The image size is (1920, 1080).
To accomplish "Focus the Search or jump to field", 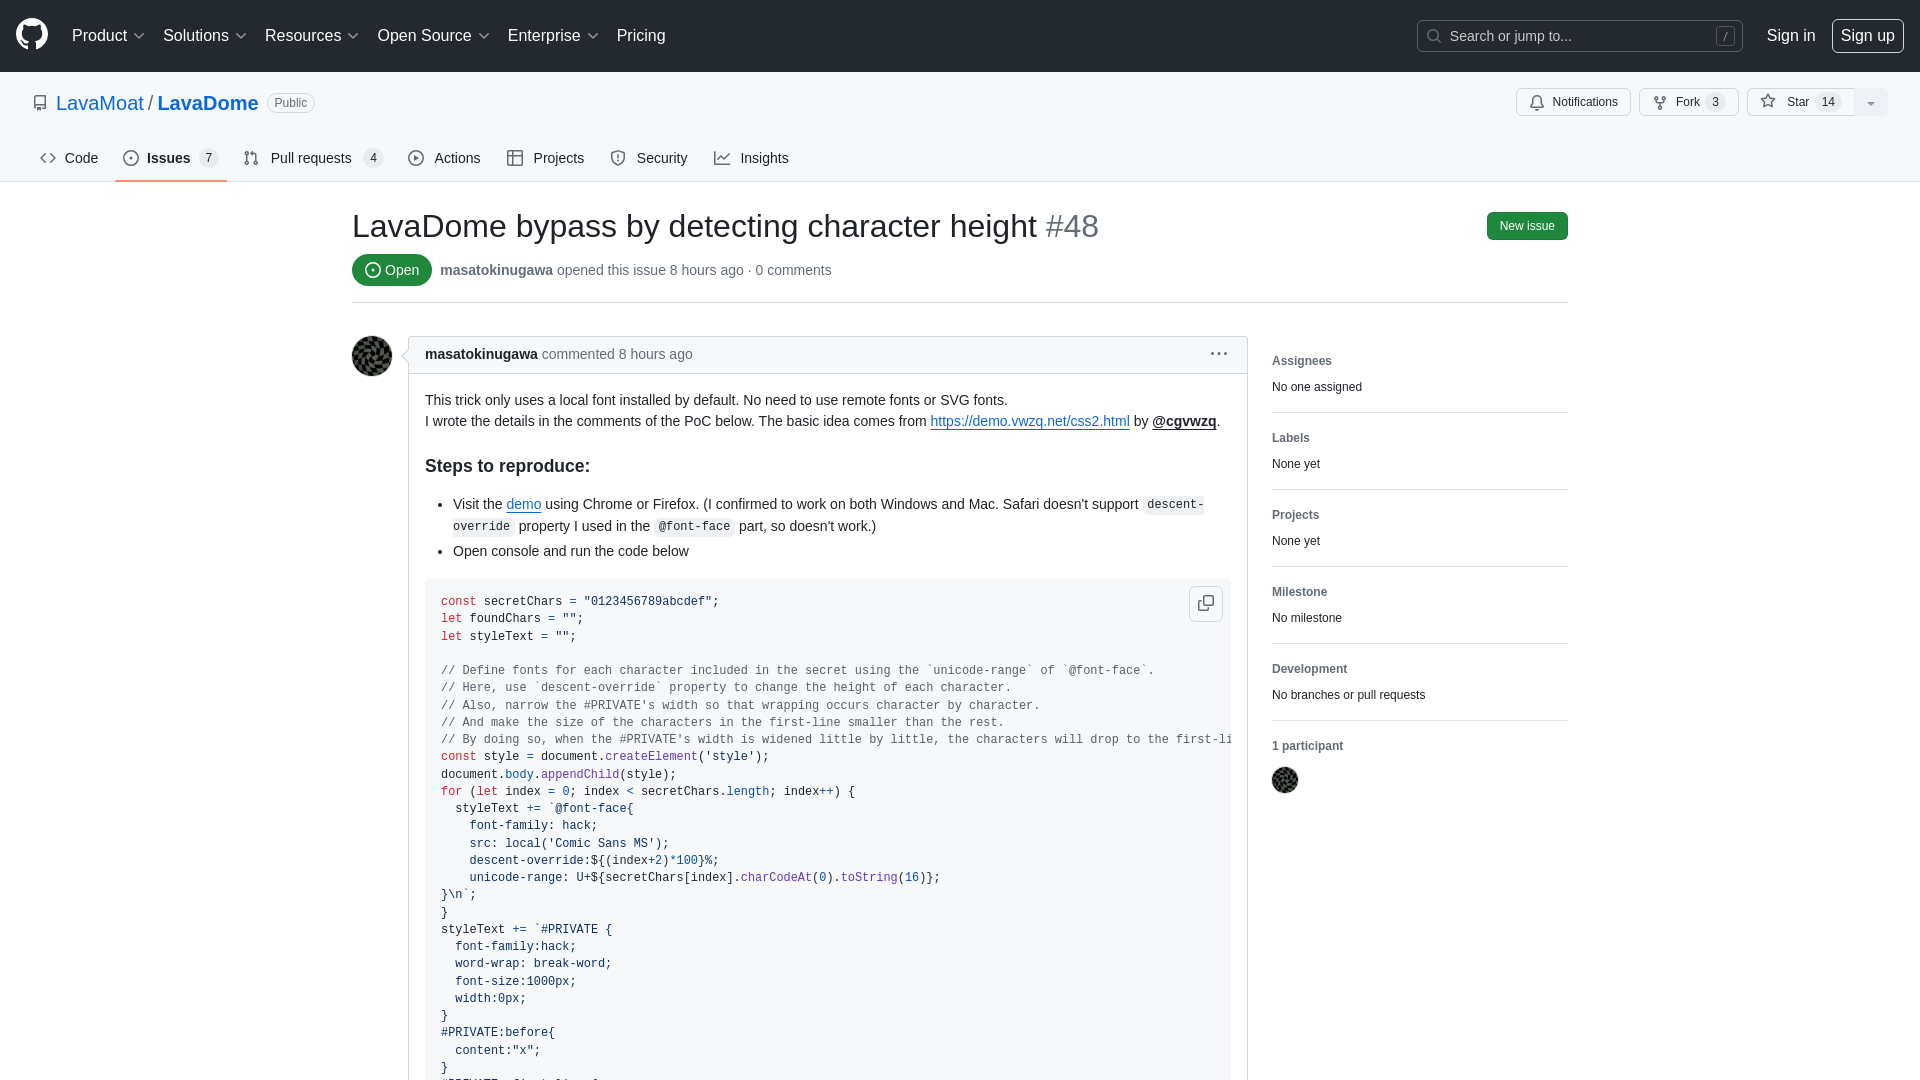I will (x=1580, y=36).
